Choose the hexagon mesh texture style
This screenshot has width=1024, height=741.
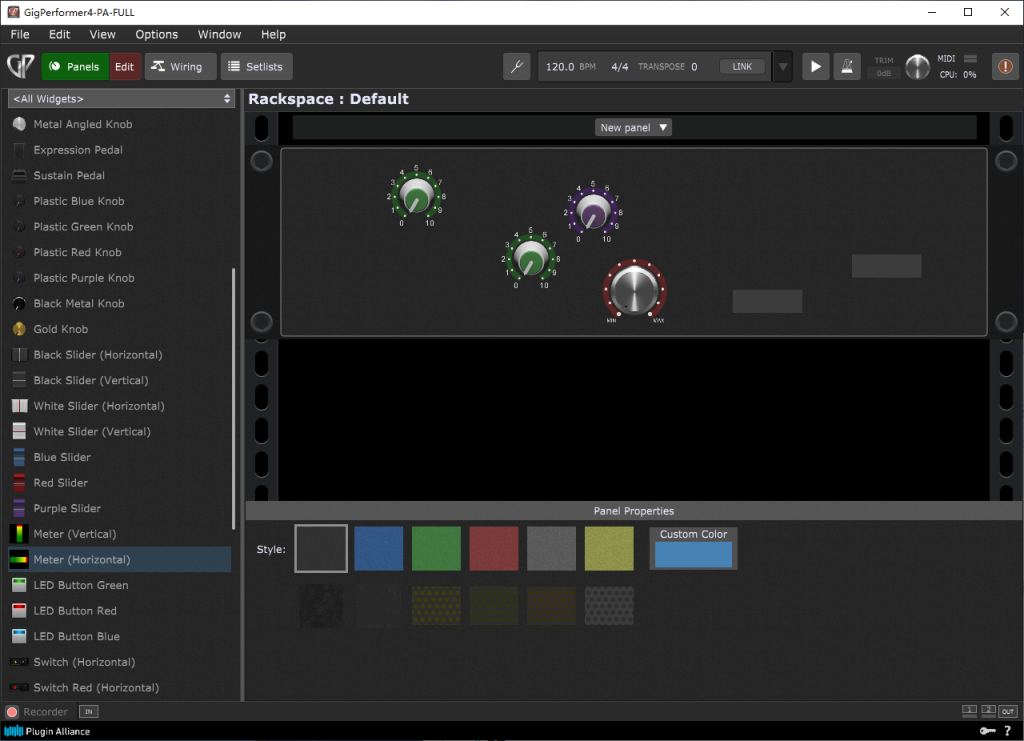click(609, 605)
